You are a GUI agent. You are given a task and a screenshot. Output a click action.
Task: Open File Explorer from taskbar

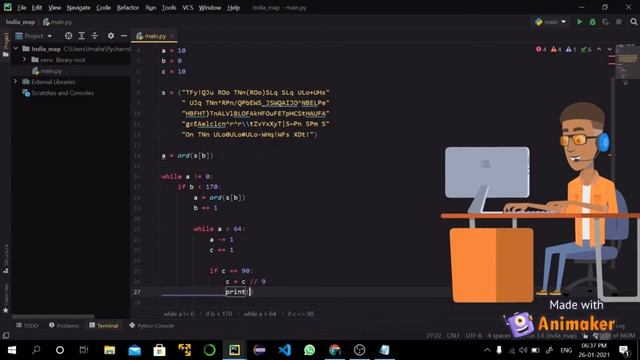coord(109,350)
